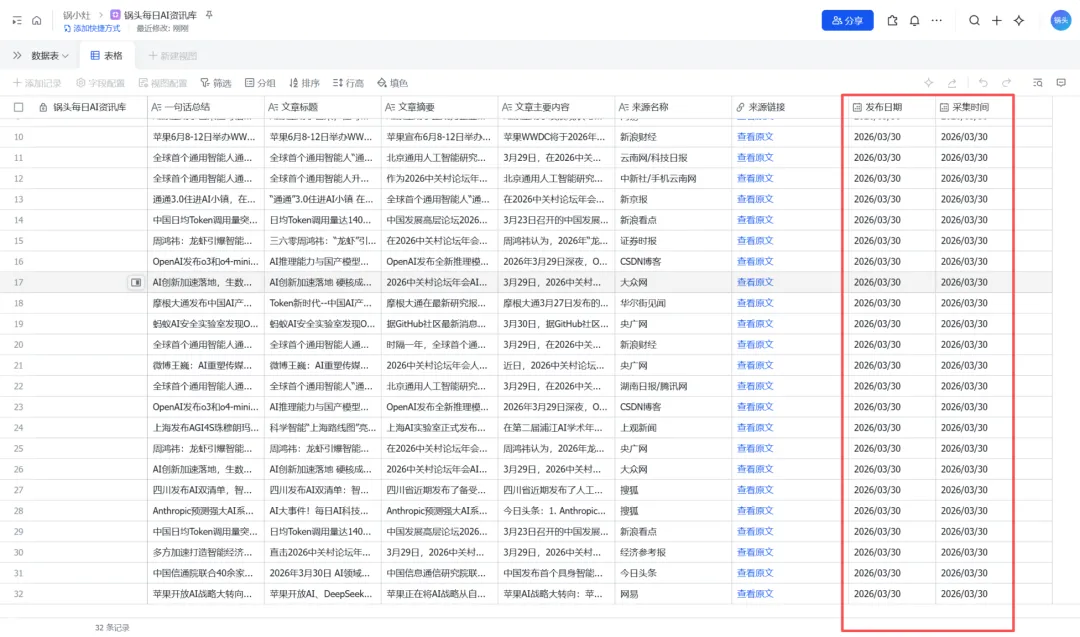Click title cell starting Token新时代

click(x=323, y=303)
